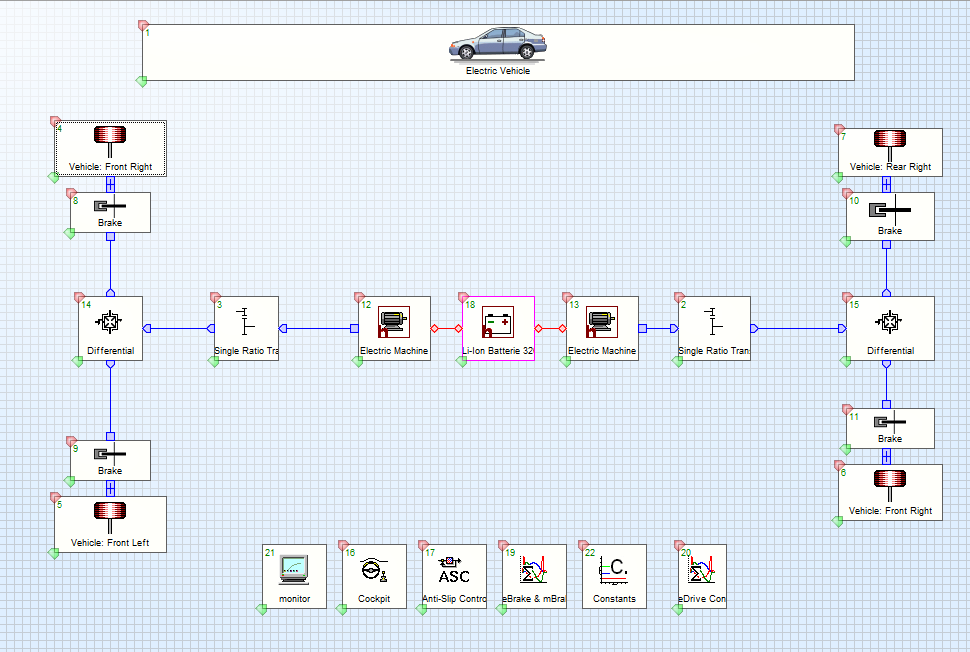Click Brake block number 9

point(110,460)
